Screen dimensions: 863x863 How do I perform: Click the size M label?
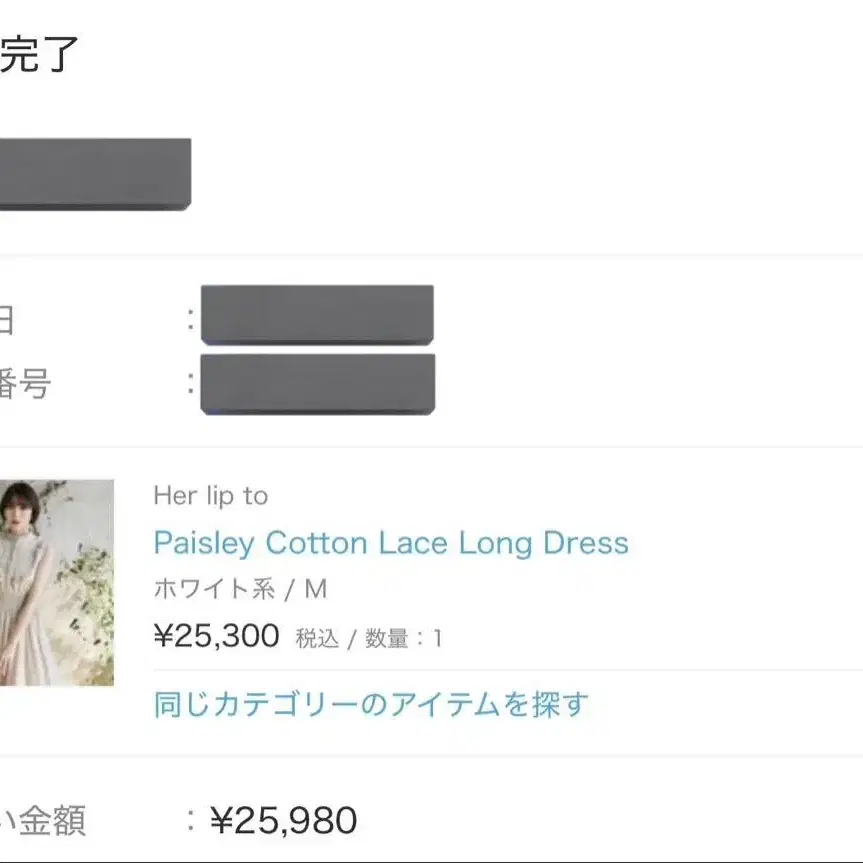click(316, 589)
